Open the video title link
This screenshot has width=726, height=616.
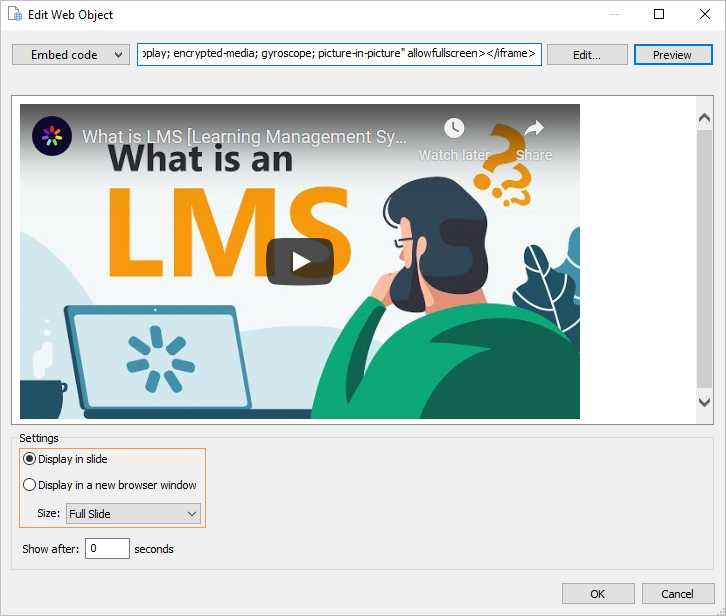(x=245, y=136)
